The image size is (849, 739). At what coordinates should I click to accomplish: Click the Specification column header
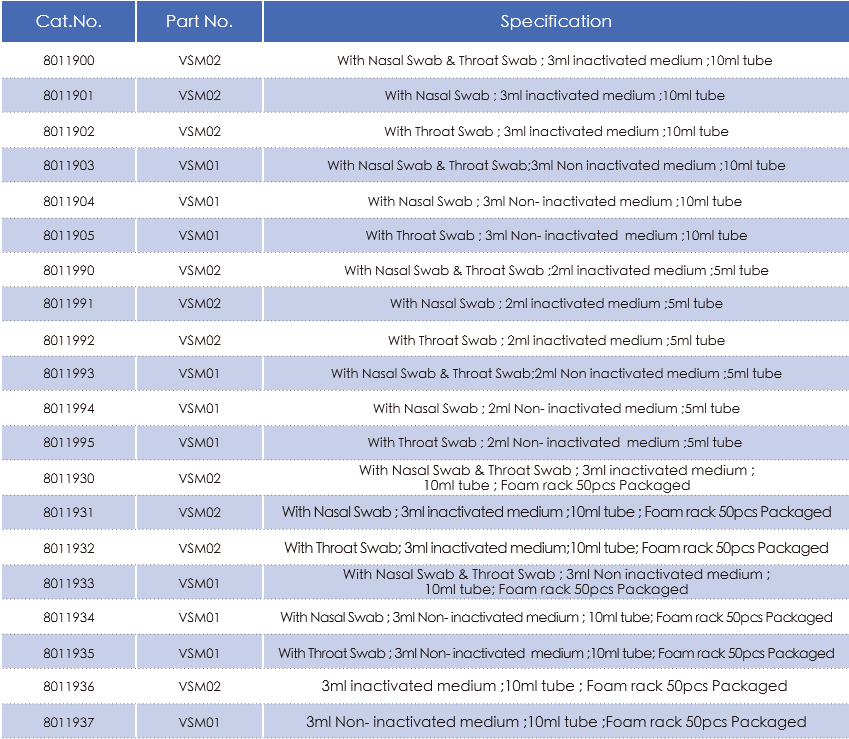point(556,21)
